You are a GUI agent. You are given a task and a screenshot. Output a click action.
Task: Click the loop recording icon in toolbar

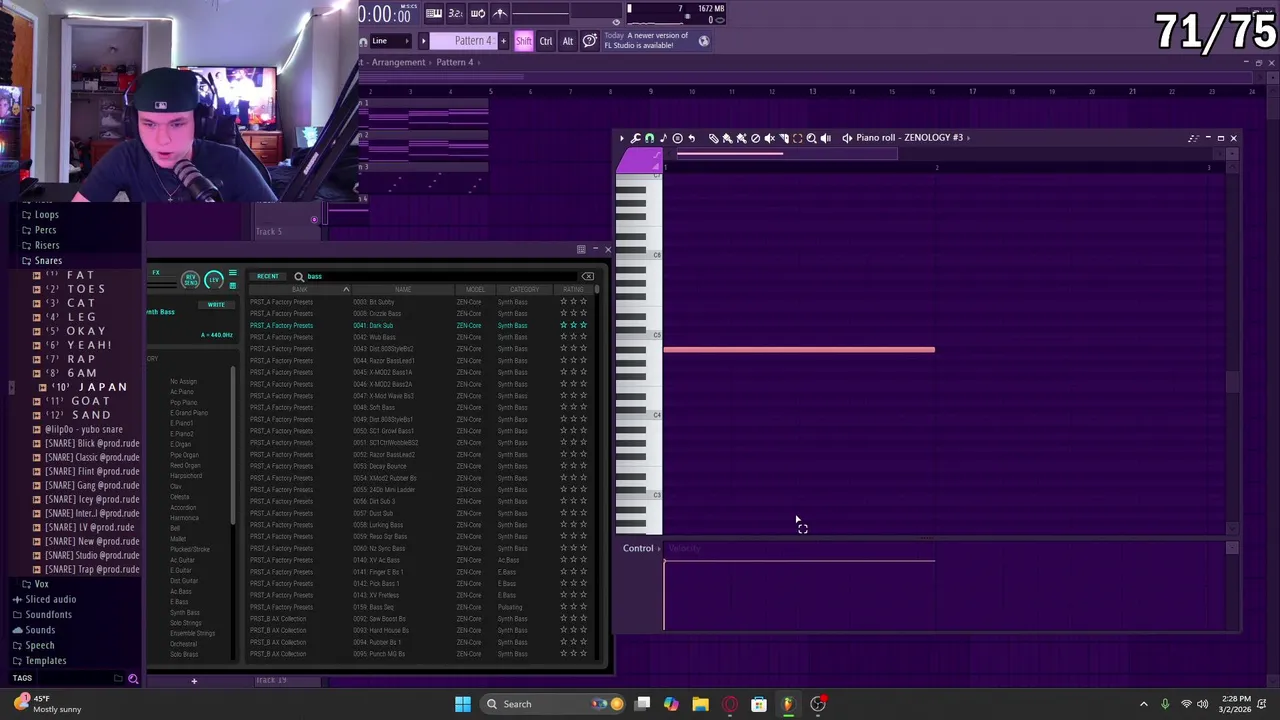pyautogui.click(x=478, y=13)
